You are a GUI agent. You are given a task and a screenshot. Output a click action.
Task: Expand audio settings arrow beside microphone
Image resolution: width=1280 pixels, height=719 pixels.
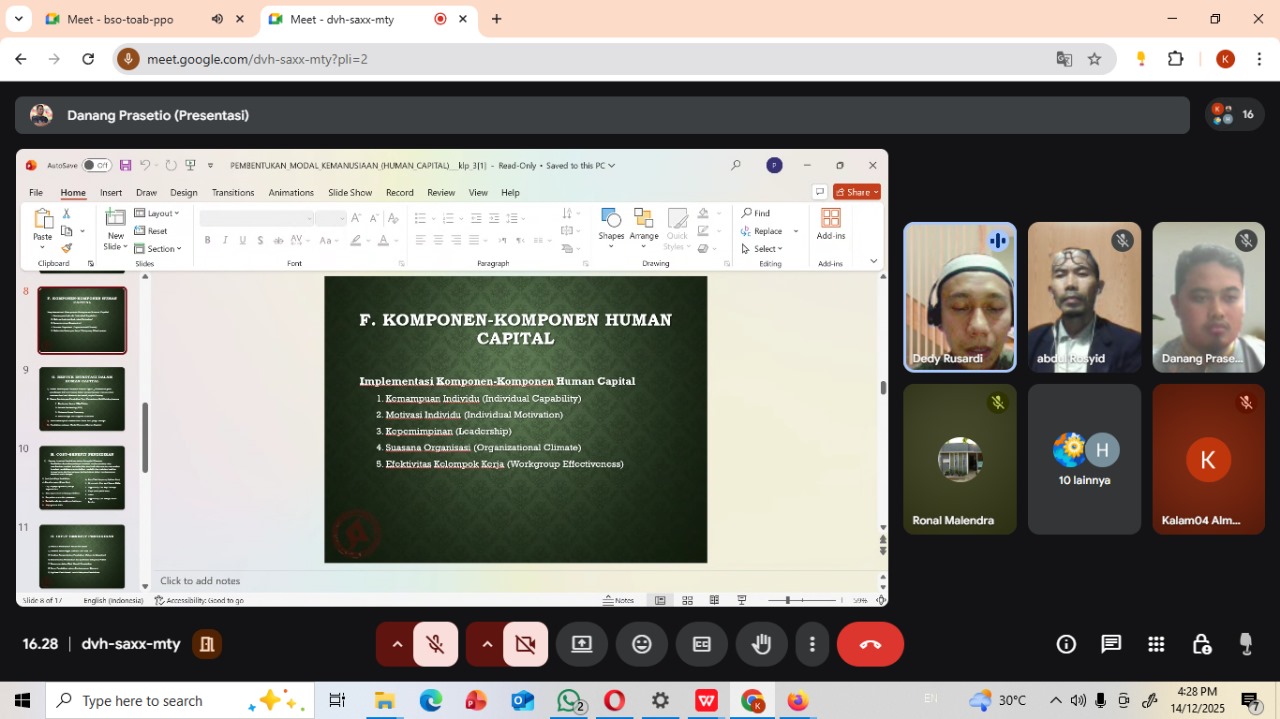tap(397, 645)
